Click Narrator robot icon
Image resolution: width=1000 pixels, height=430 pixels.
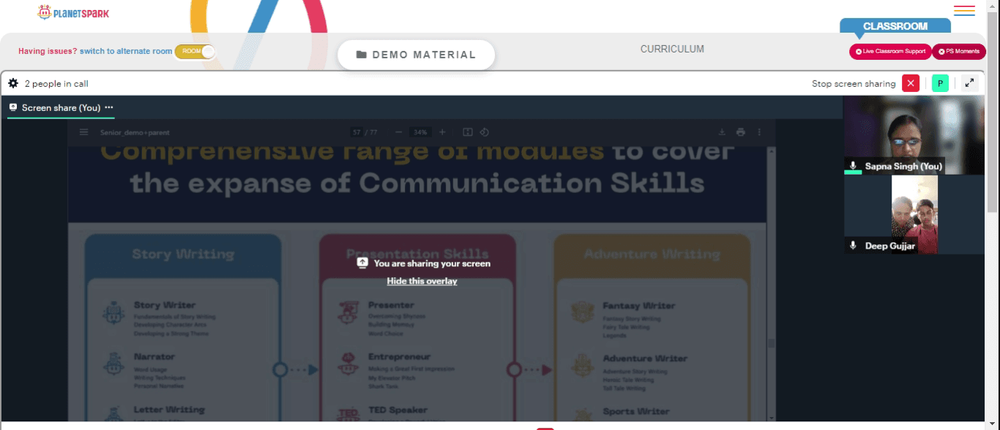[x=114, y=364]
